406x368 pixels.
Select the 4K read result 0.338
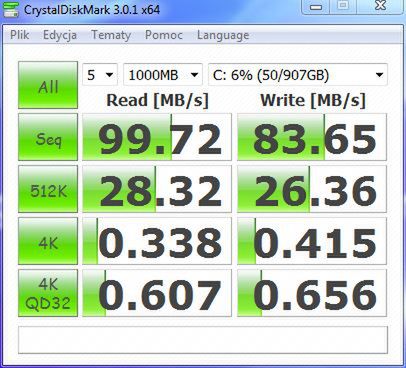pyautogui.click(x=157, y=241)
